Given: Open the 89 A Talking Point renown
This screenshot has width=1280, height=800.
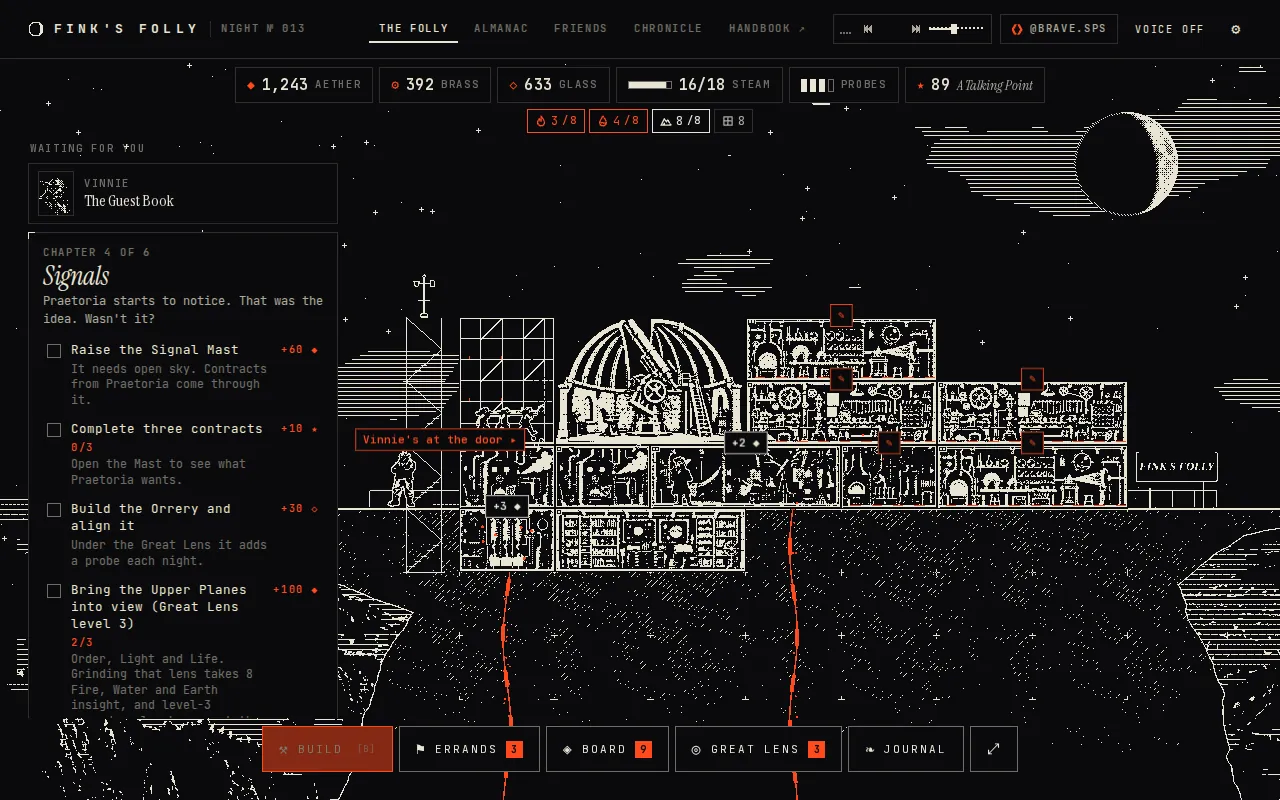Looking at the screenshot, I should coord(975,85).
